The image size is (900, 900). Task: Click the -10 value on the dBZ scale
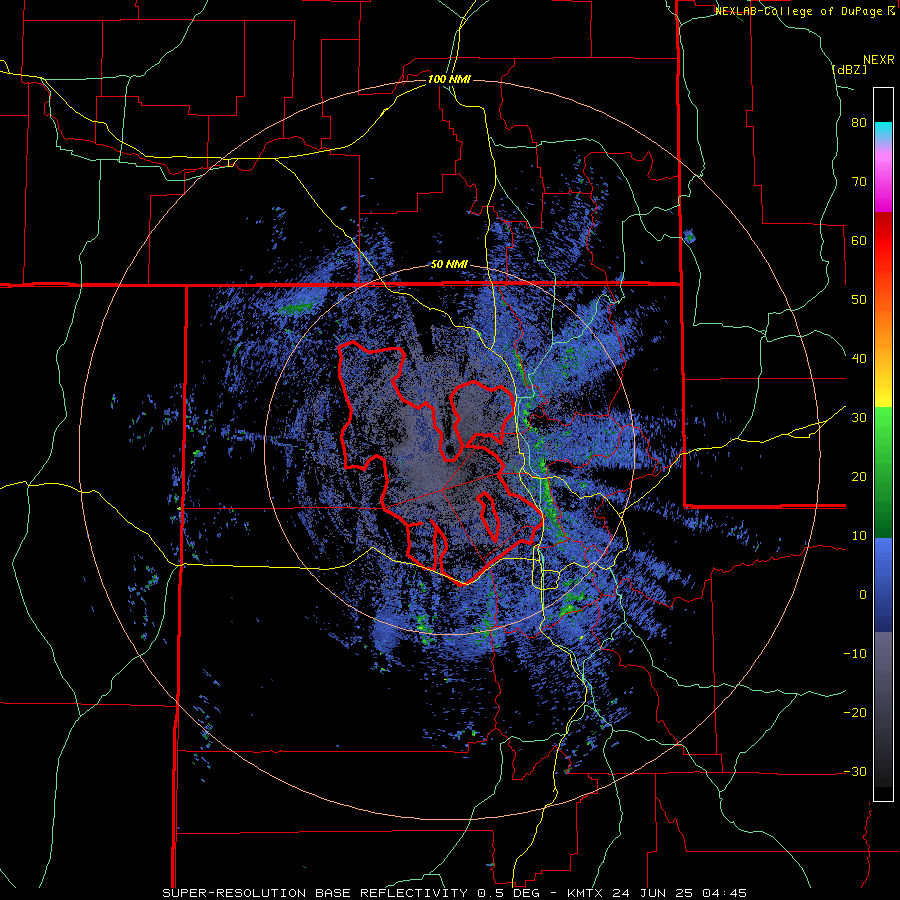pos(855,654)
